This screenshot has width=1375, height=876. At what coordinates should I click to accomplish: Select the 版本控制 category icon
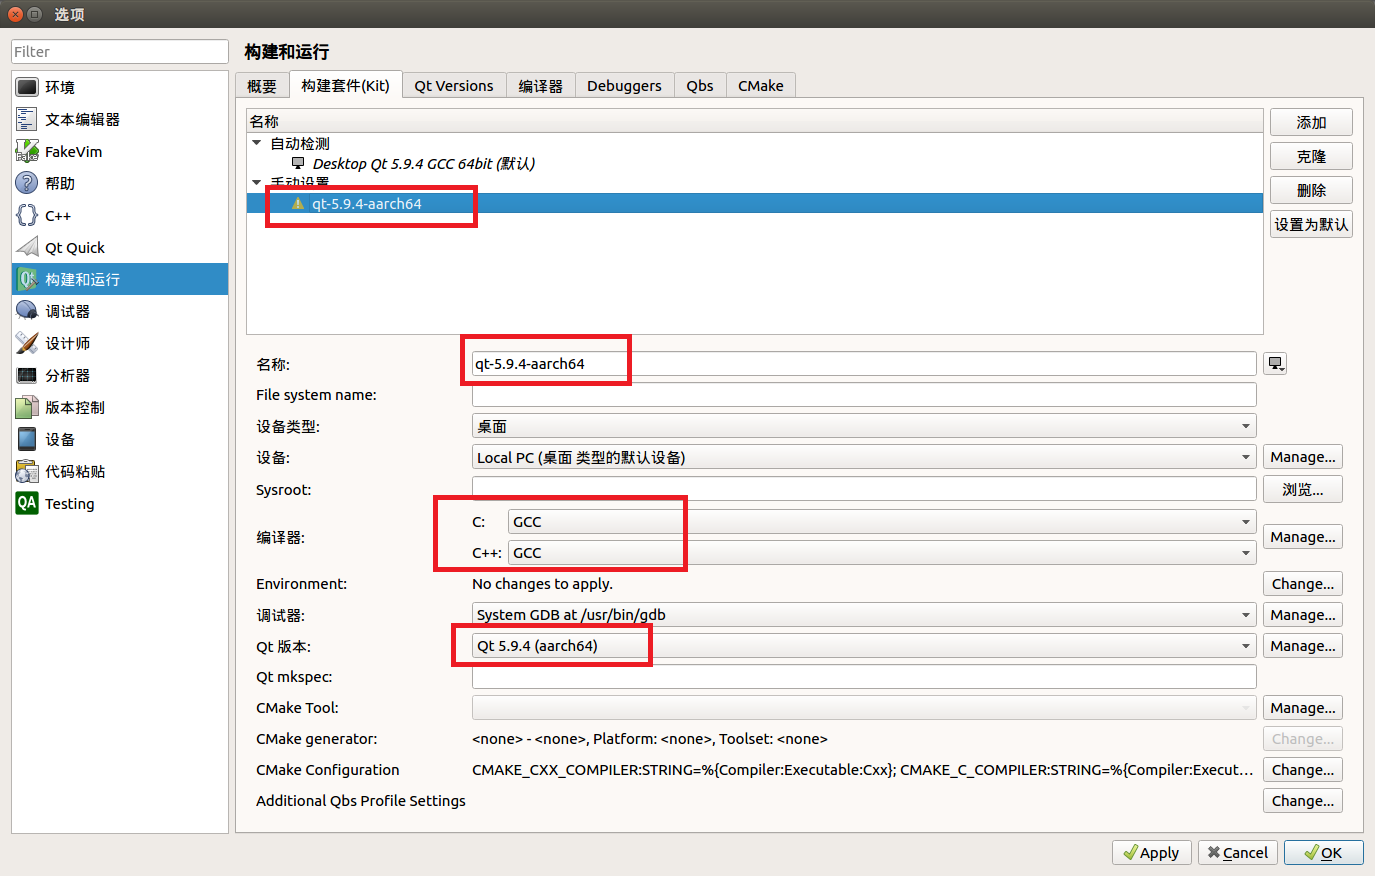pos(27,407)
